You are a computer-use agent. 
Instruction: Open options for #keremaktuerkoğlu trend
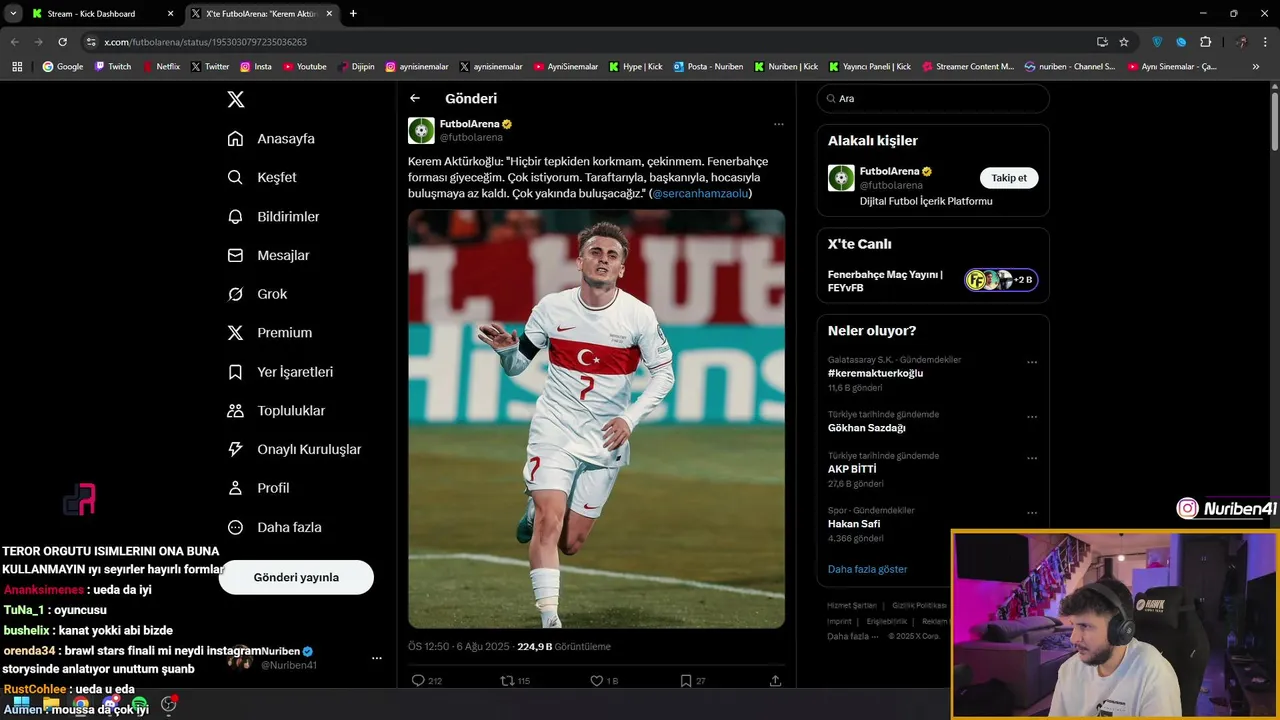pos(1032,362)
